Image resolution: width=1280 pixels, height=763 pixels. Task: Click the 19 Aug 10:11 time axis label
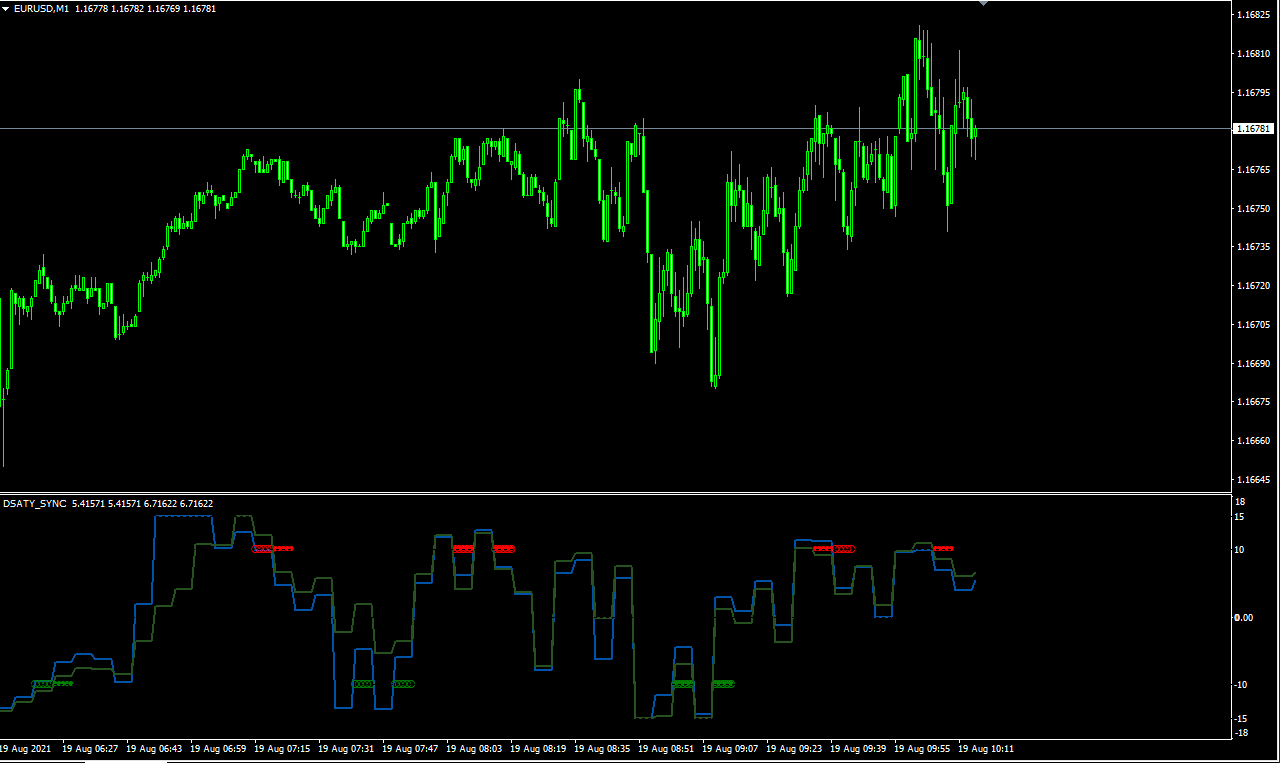click(987, 748)
